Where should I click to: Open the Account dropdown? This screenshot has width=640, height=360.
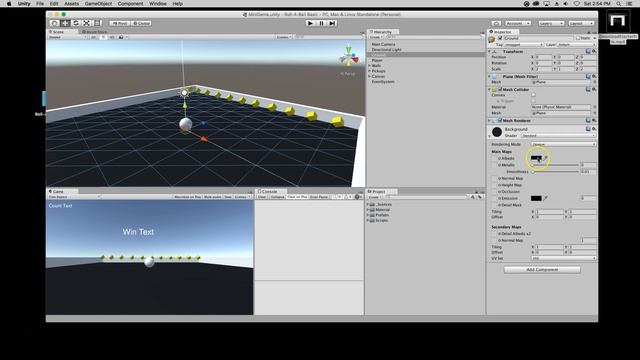tap(518, 23)
